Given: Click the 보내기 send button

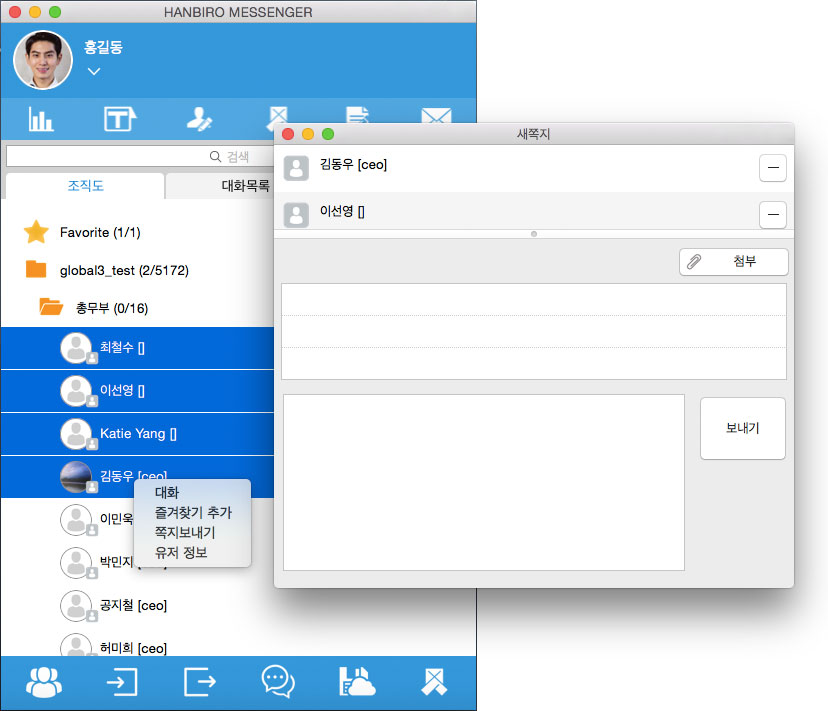Looking at the screenshot, I should [x=742, y=428].
